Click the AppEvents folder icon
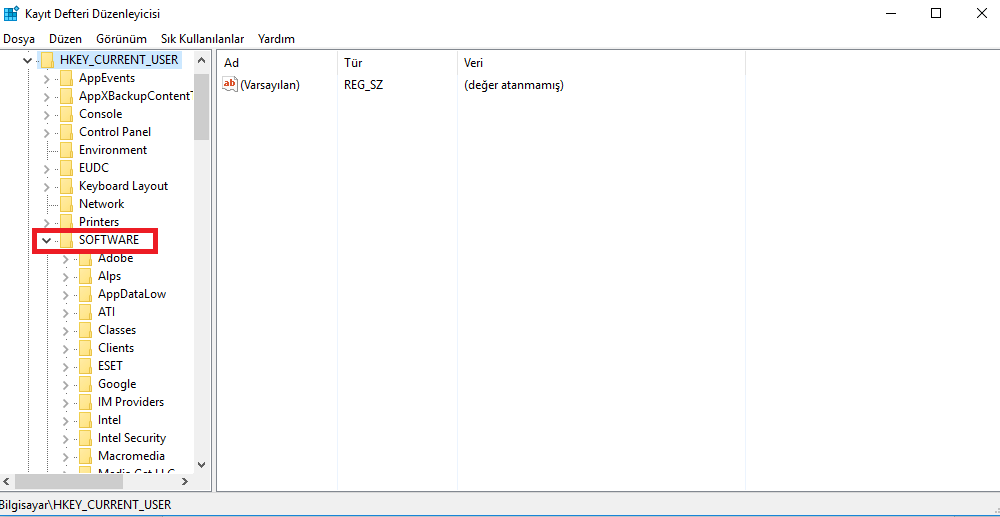 click(66, 78)
